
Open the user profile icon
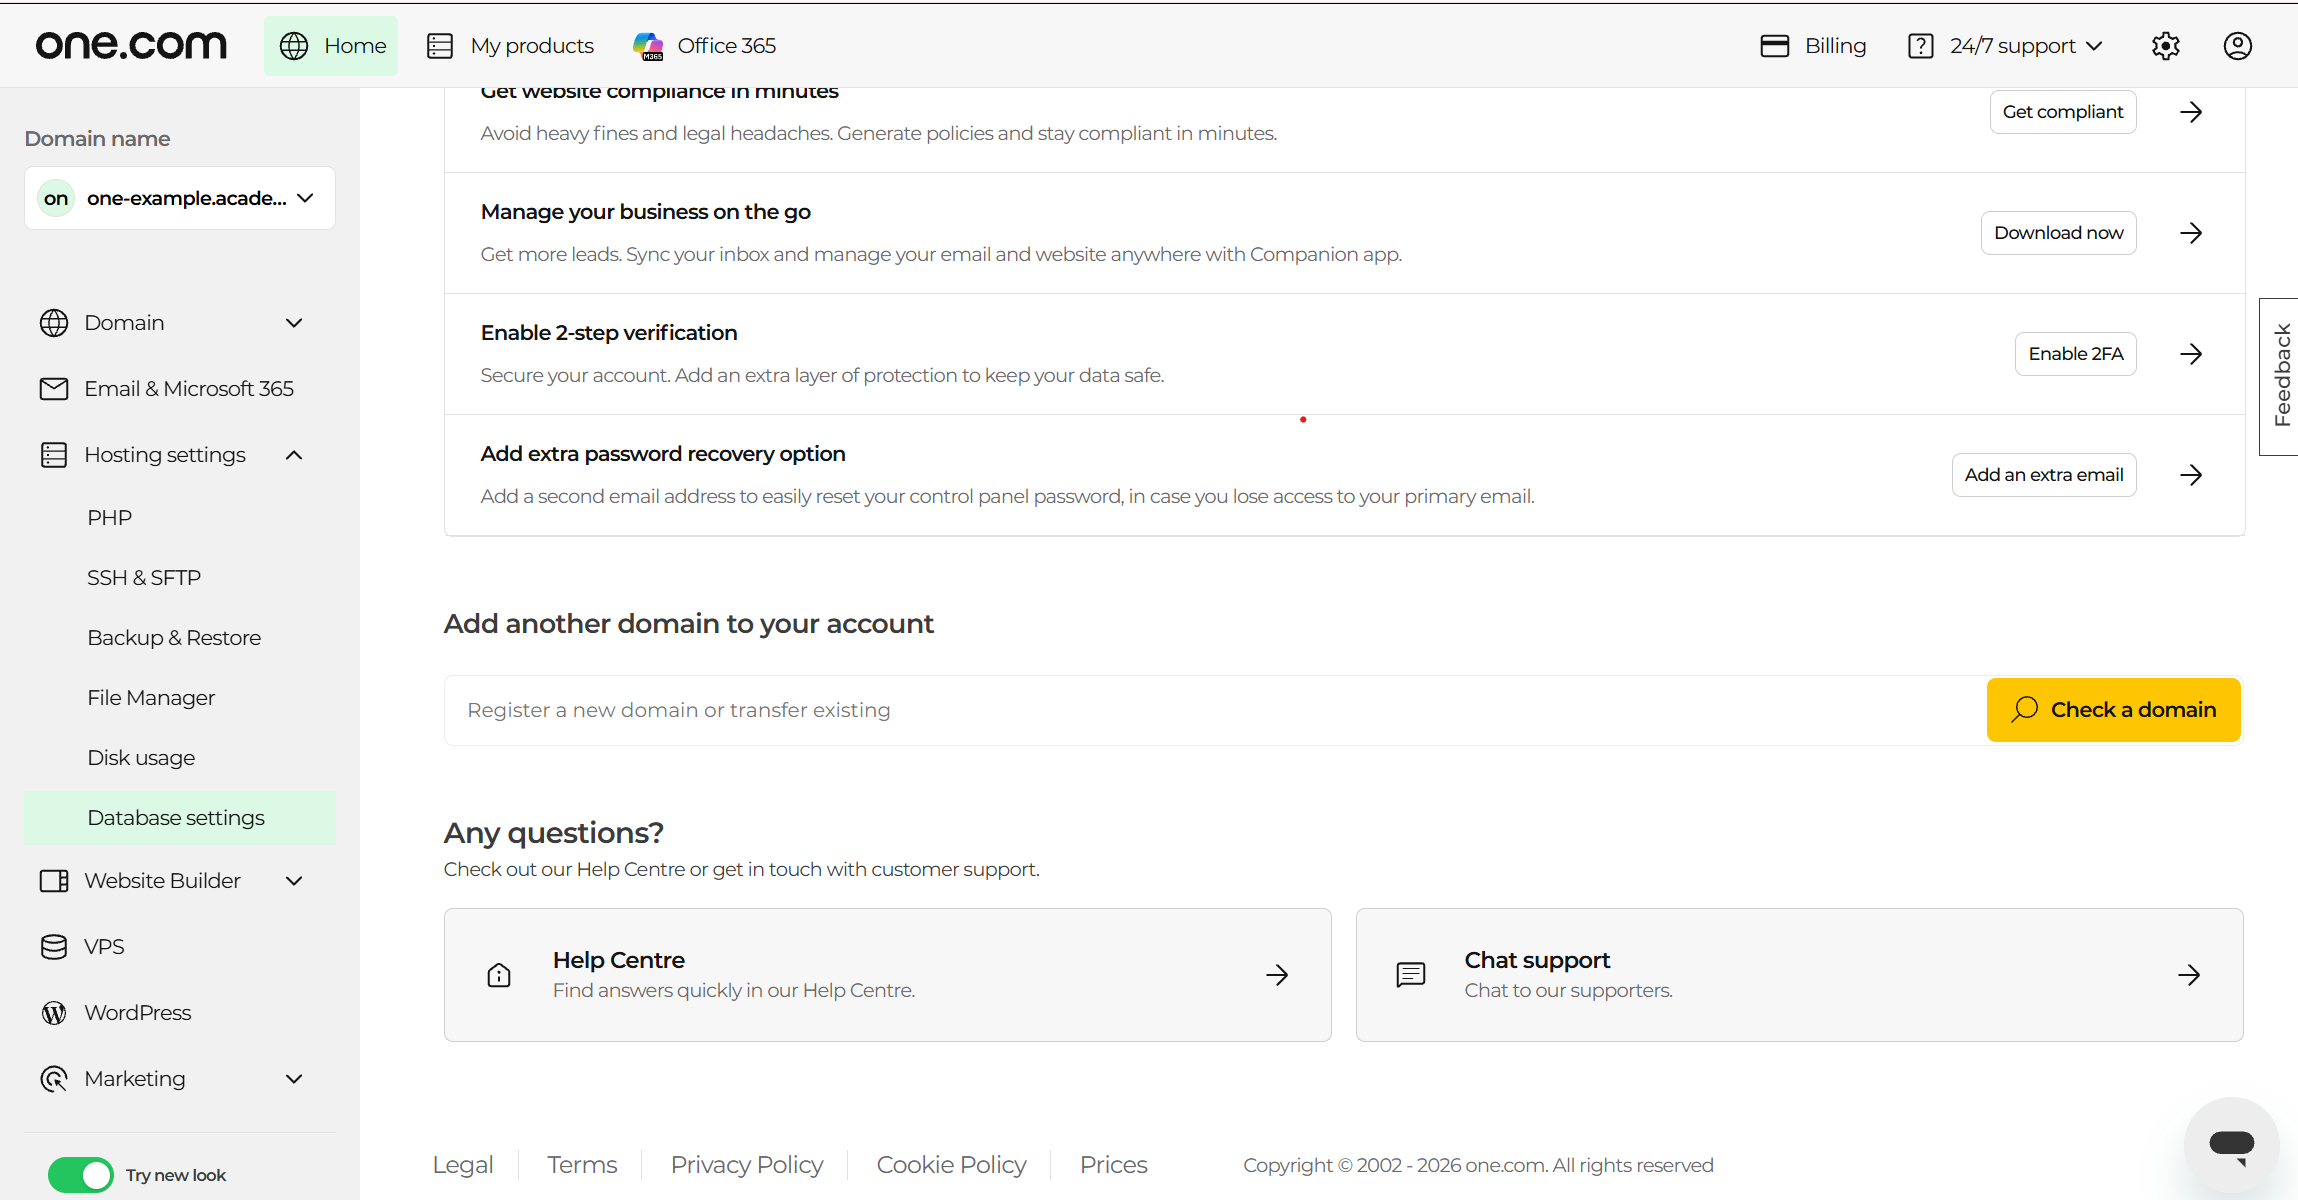(2237, 46)
